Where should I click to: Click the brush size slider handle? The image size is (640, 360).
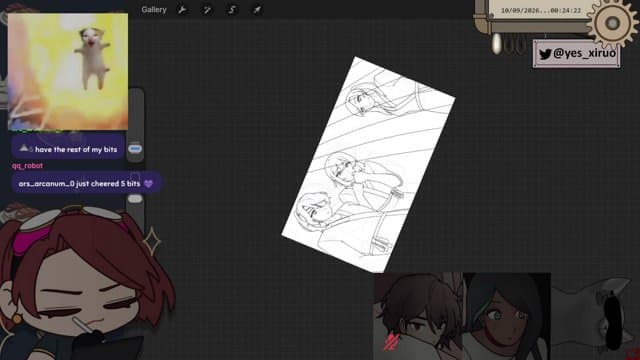pos(135,149)
